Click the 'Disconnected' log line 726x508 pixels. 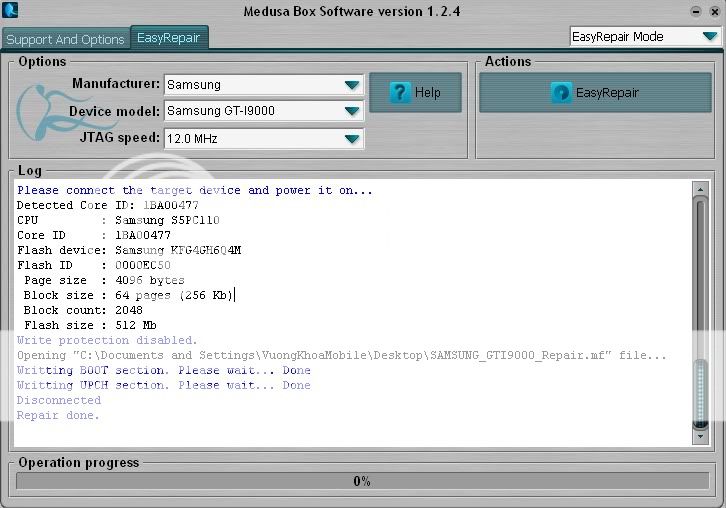59,400
